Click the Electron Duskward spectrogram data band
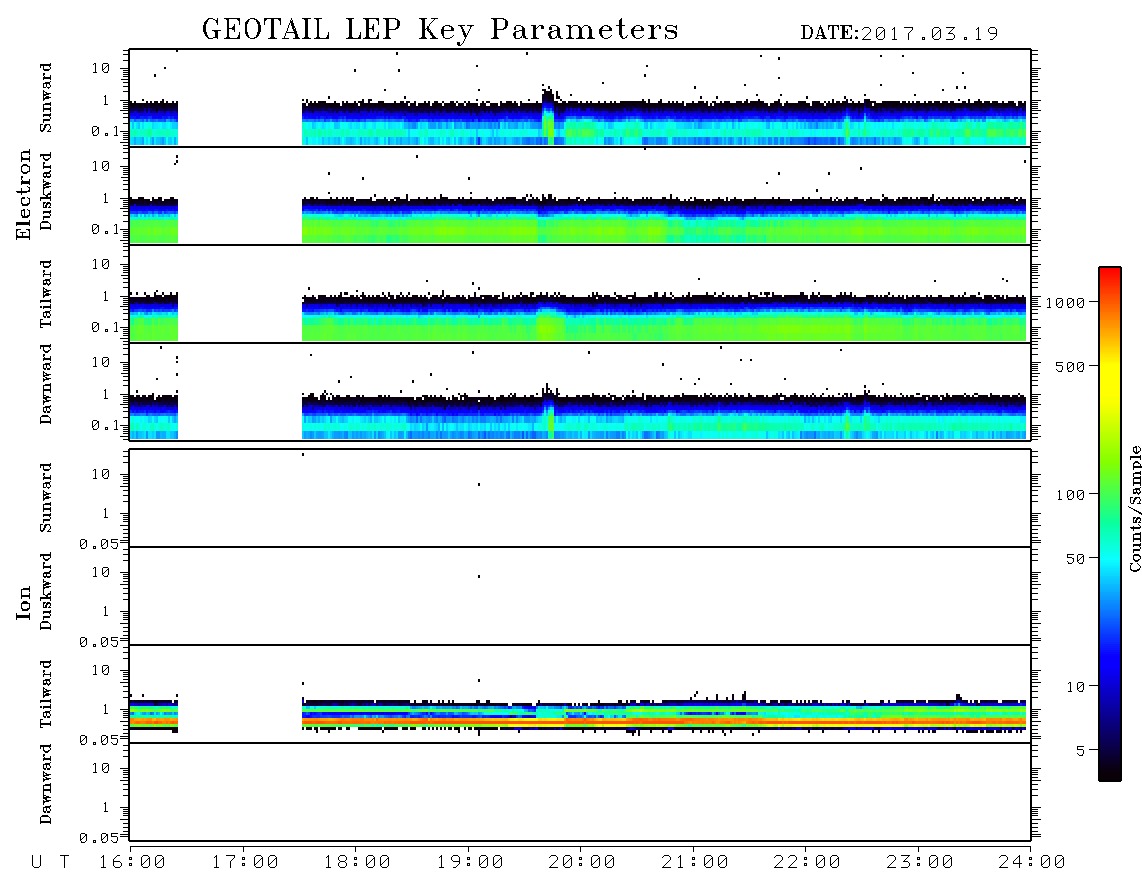 coord(663,220)
